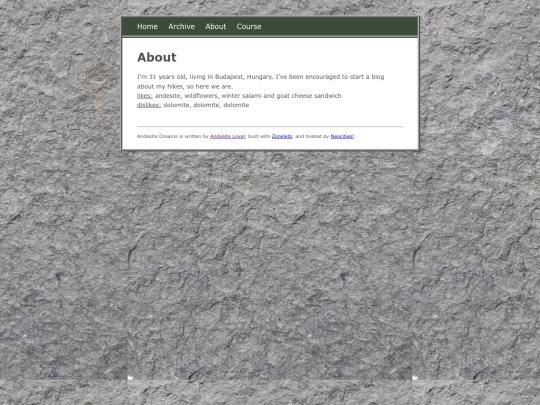Select the About nav item
Screen dimensions: 540x405
[216, 27]
